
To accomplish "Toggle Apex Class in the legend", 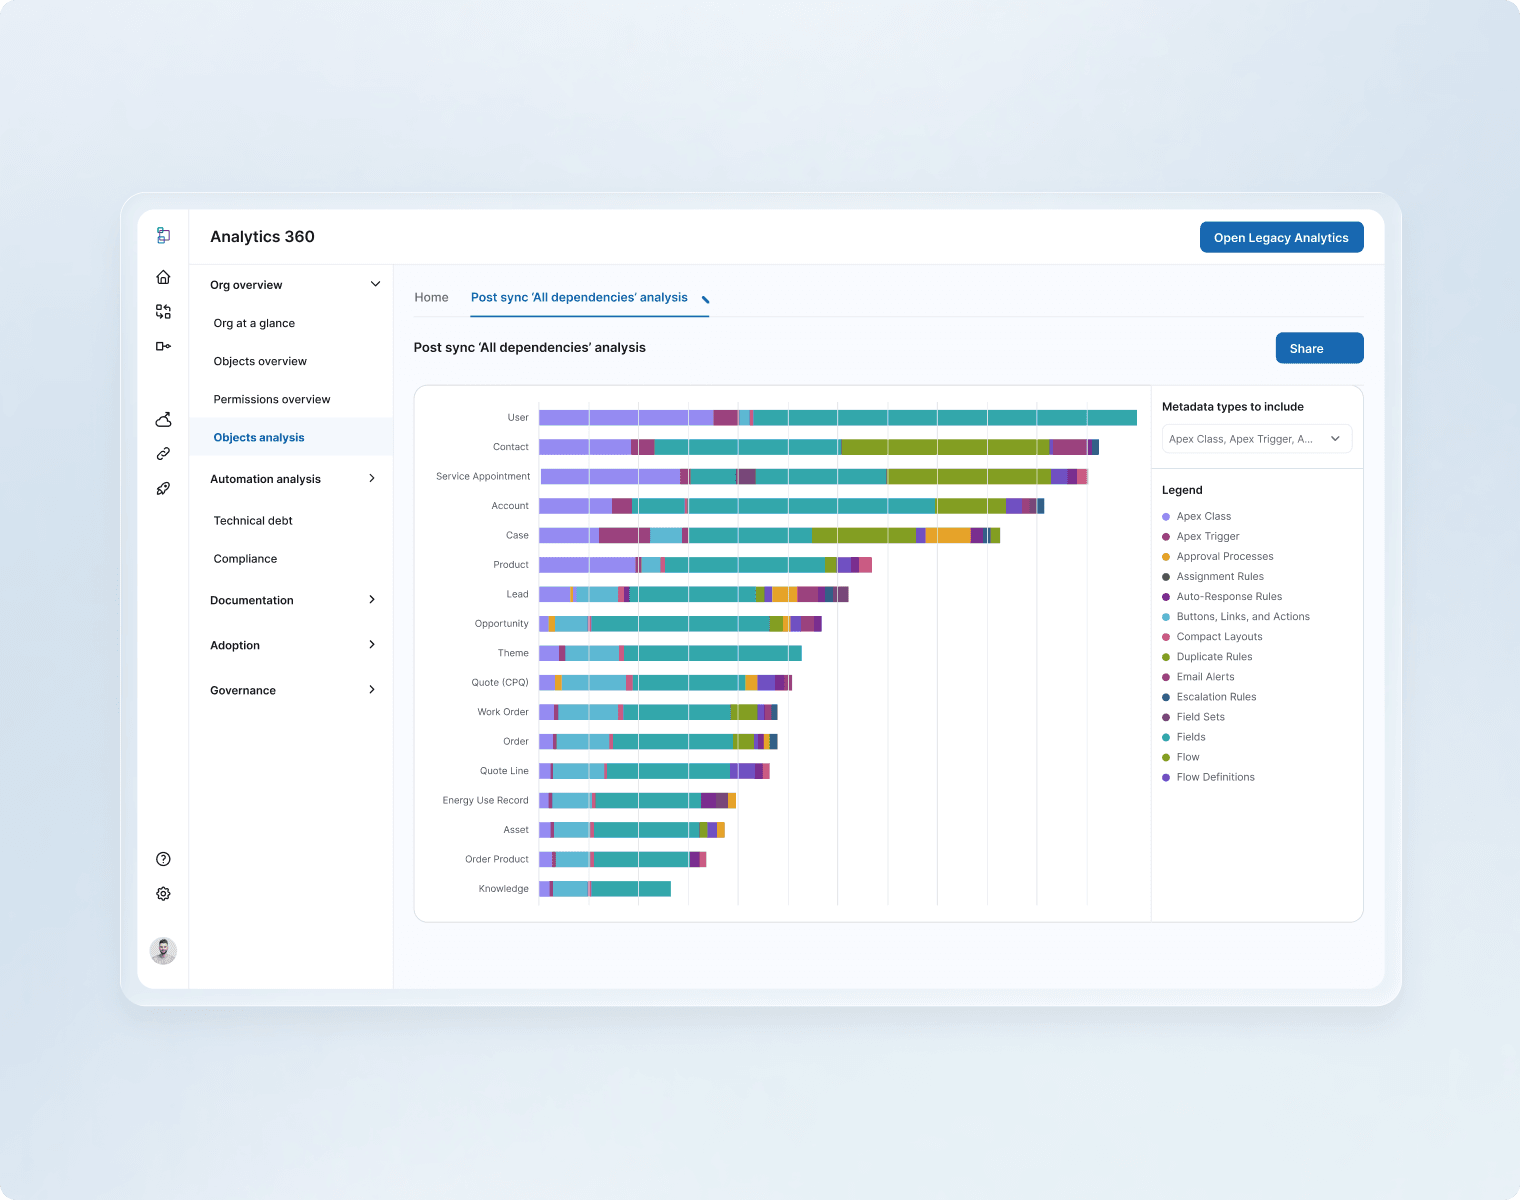I will pyautogui.click(x=1196, y=516).
